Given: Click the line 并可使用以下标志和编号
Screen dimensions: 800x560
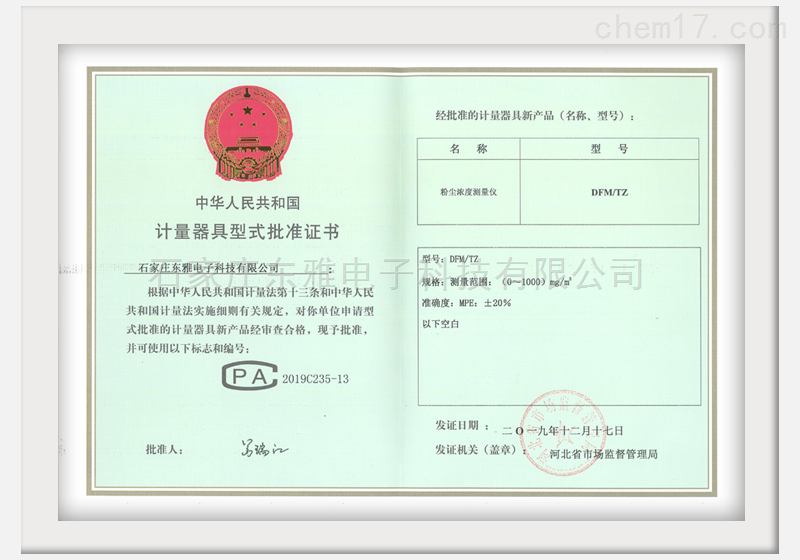Looking at the screenshot, I should (x=188, y=349).
